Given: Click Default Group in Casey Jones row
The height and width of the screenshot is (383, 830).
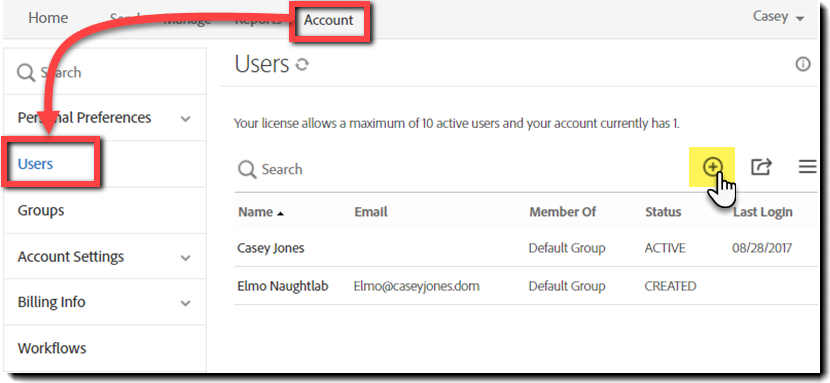Looking at the screenshot, I should click(x=567, y=248).
